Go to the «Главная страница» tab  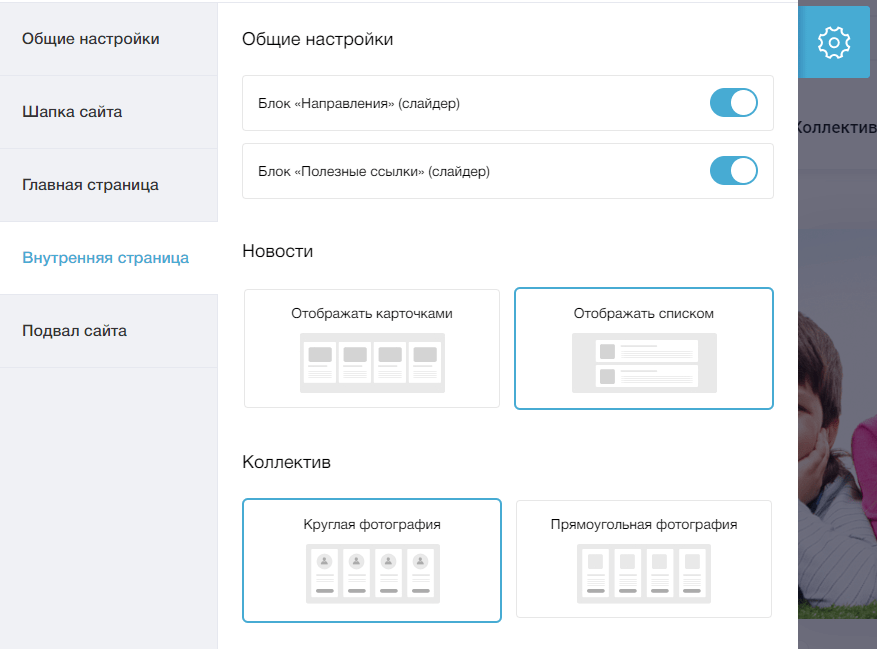[x=109, y=185]
